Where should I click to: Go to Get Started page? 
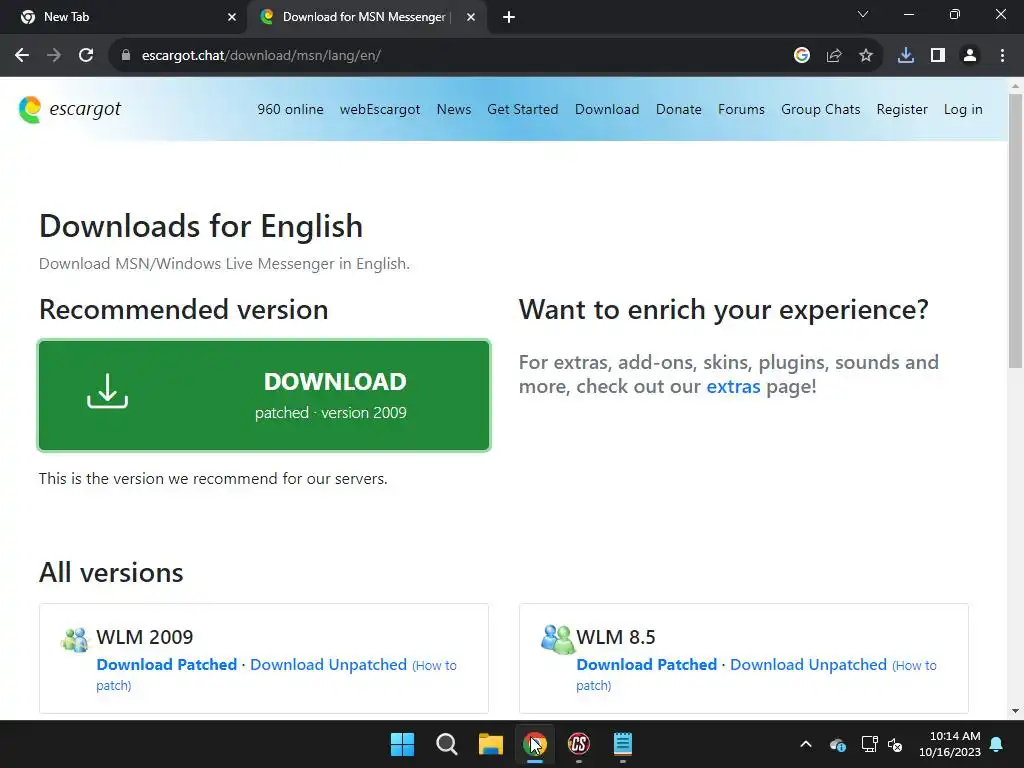point(522,109)
